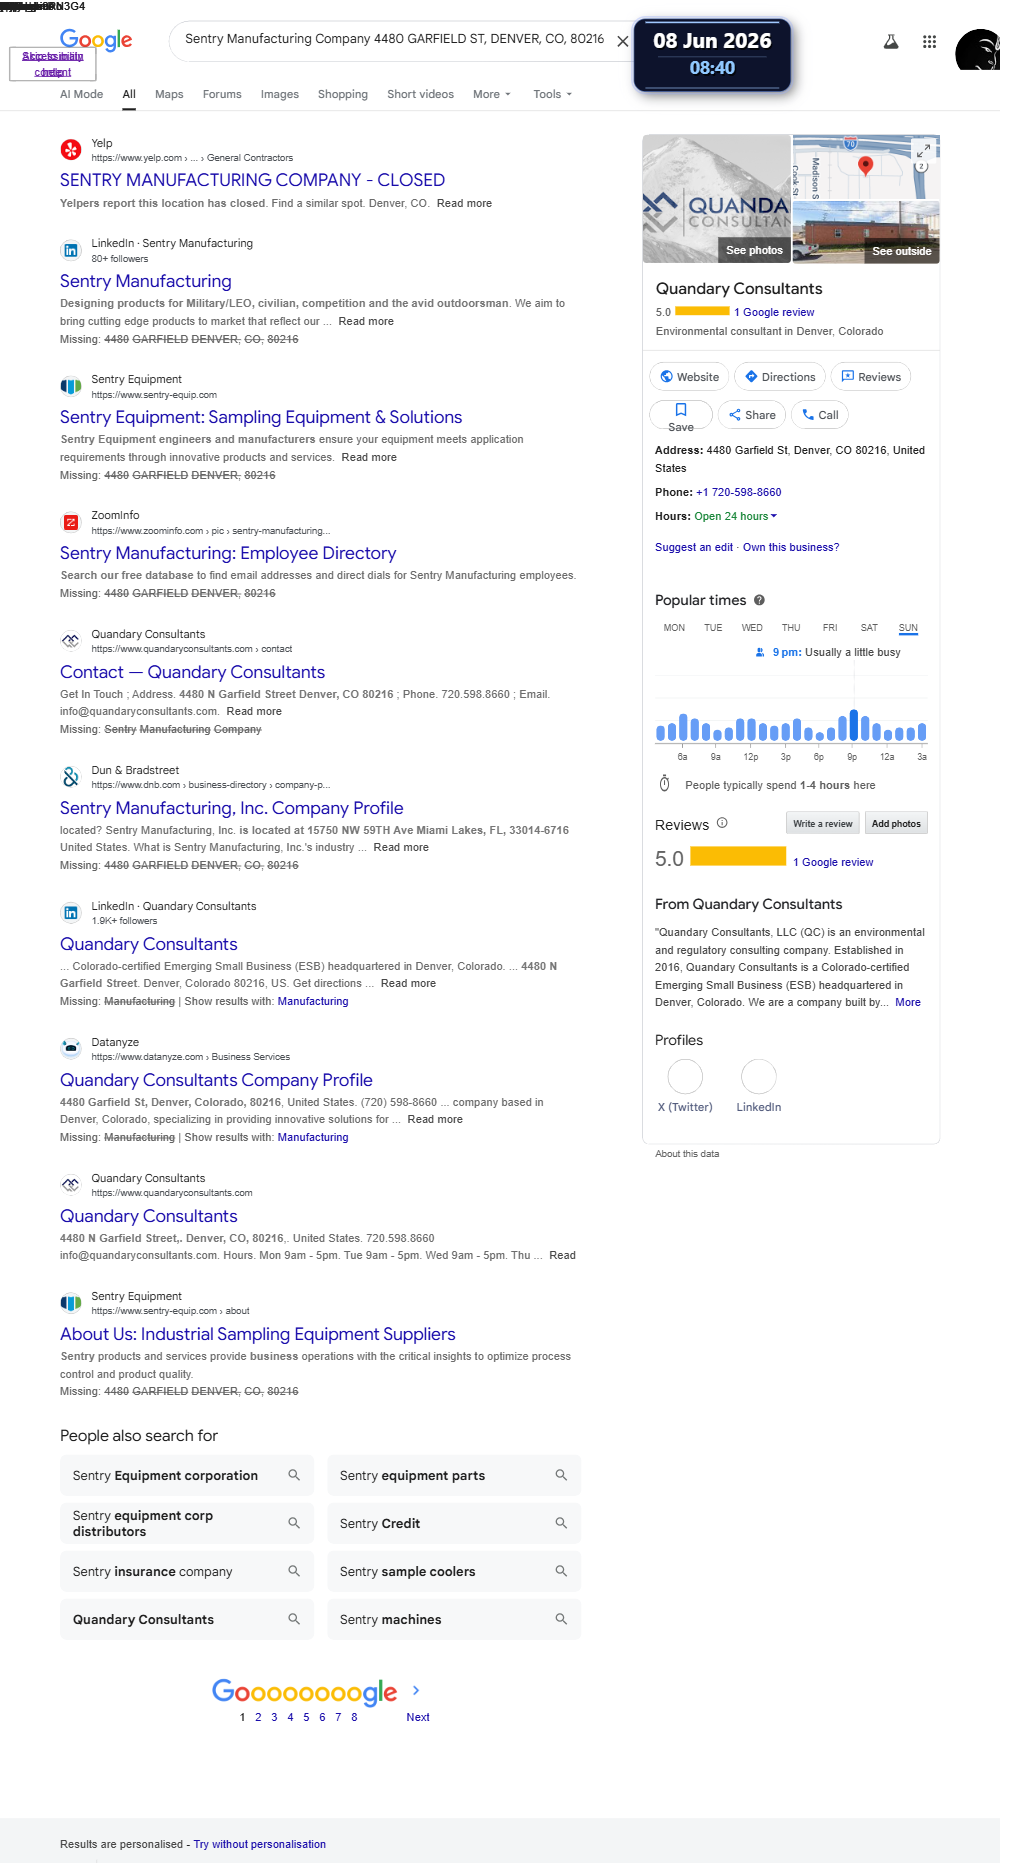Expand Sentry Manufacturing LinkedIn snippet Read more
Image resolution: width=1012 pixels, height=1863 pixels.
pos(366,321)
